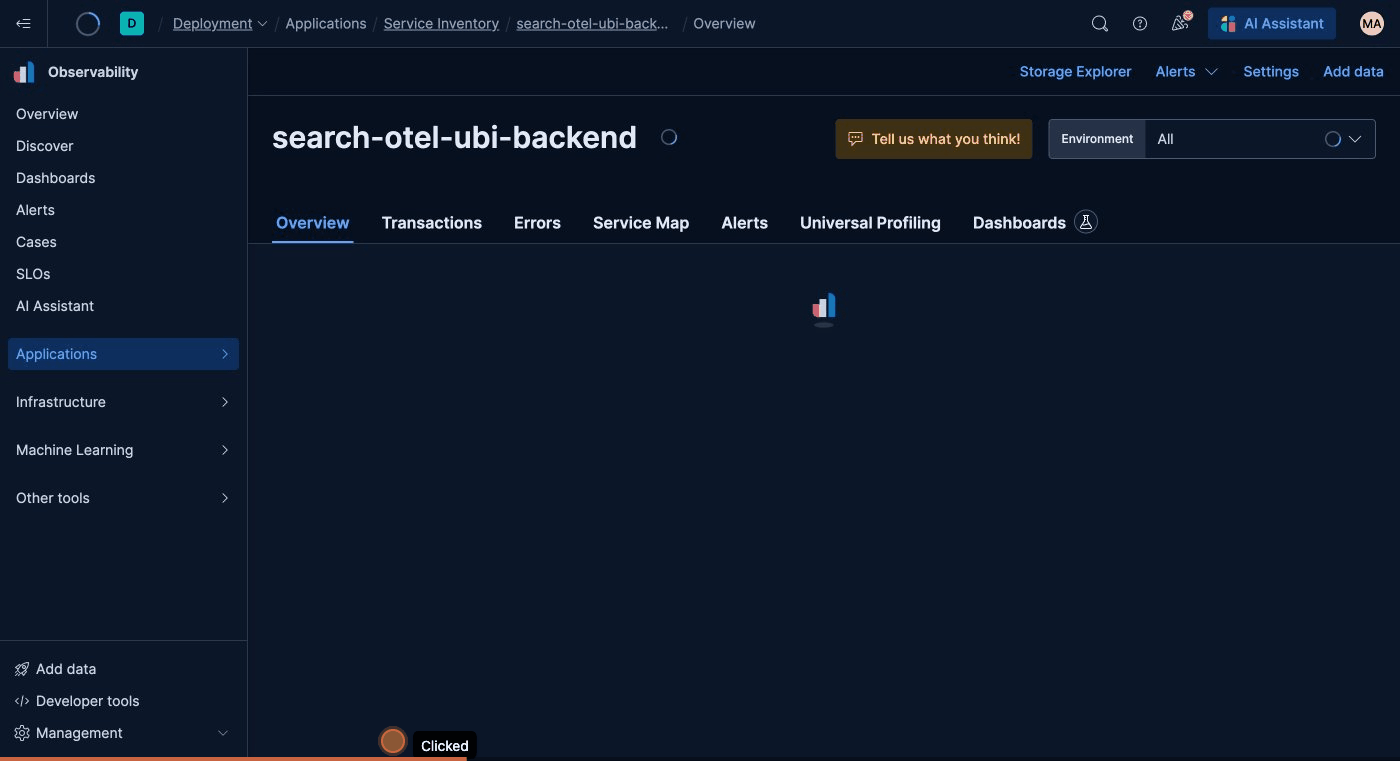The width and height of the screenshot is (1400, 761).
Task: Open the Alerts tab
Action: (x=745, y=222)
